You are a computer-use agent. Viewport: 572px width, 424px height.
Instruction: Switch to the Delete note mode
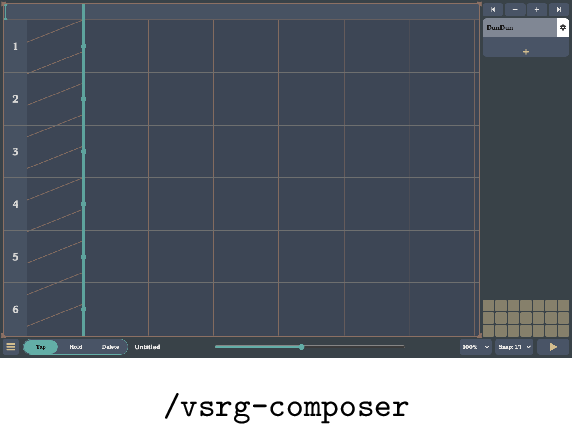coord(110,347)
